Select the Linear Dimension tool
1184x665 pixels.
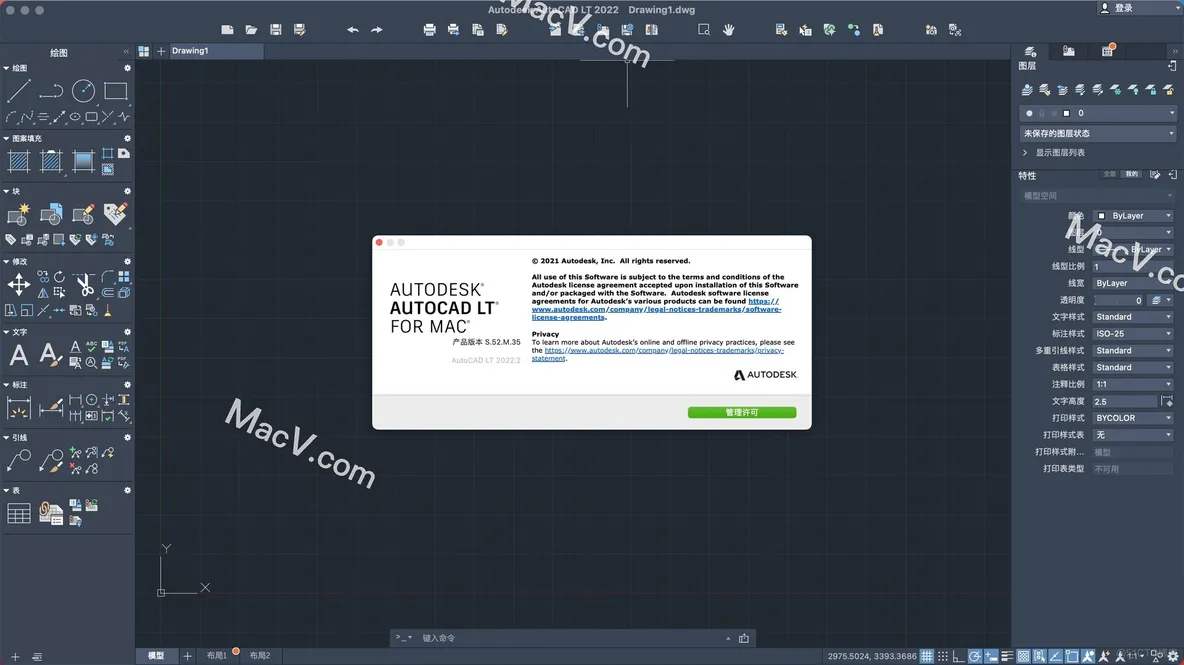coord(18,408)
